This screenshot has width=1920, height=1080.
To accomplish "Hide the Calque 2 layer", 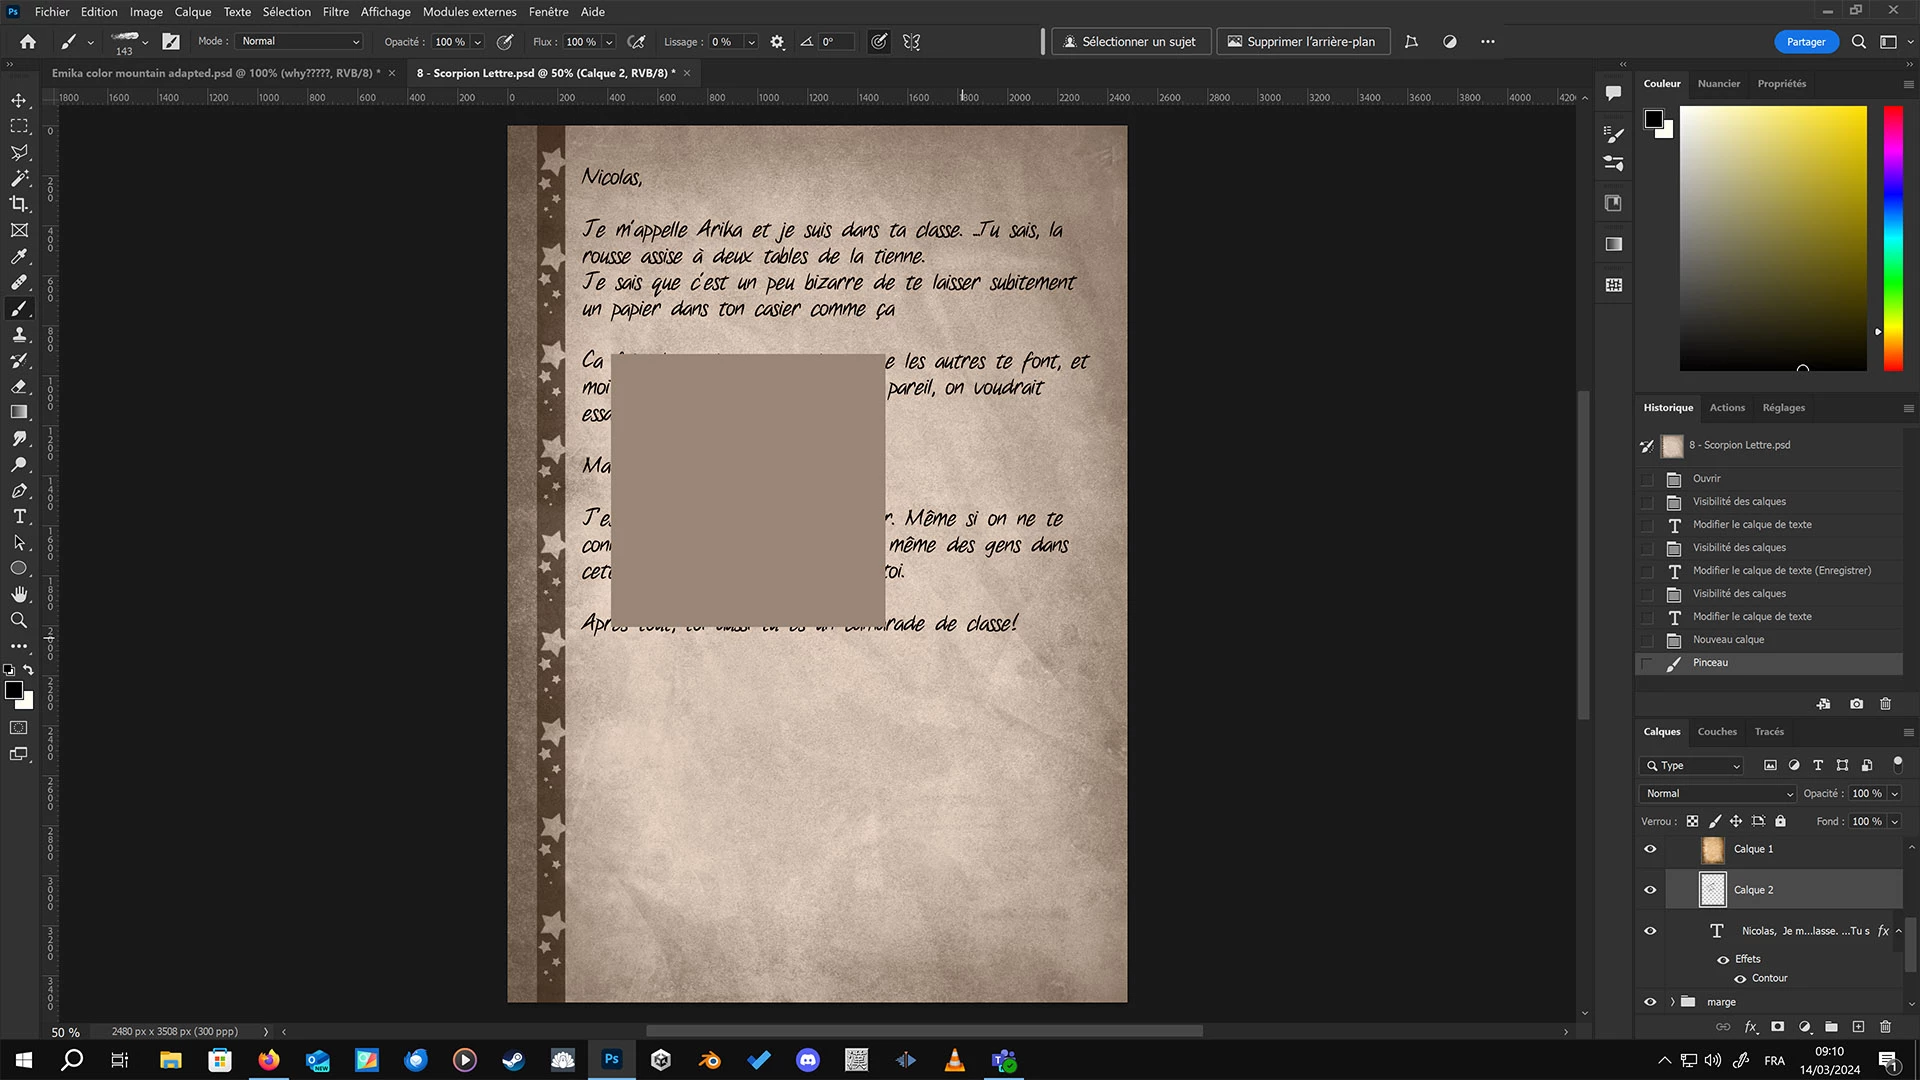I will tap(1650, 890).
